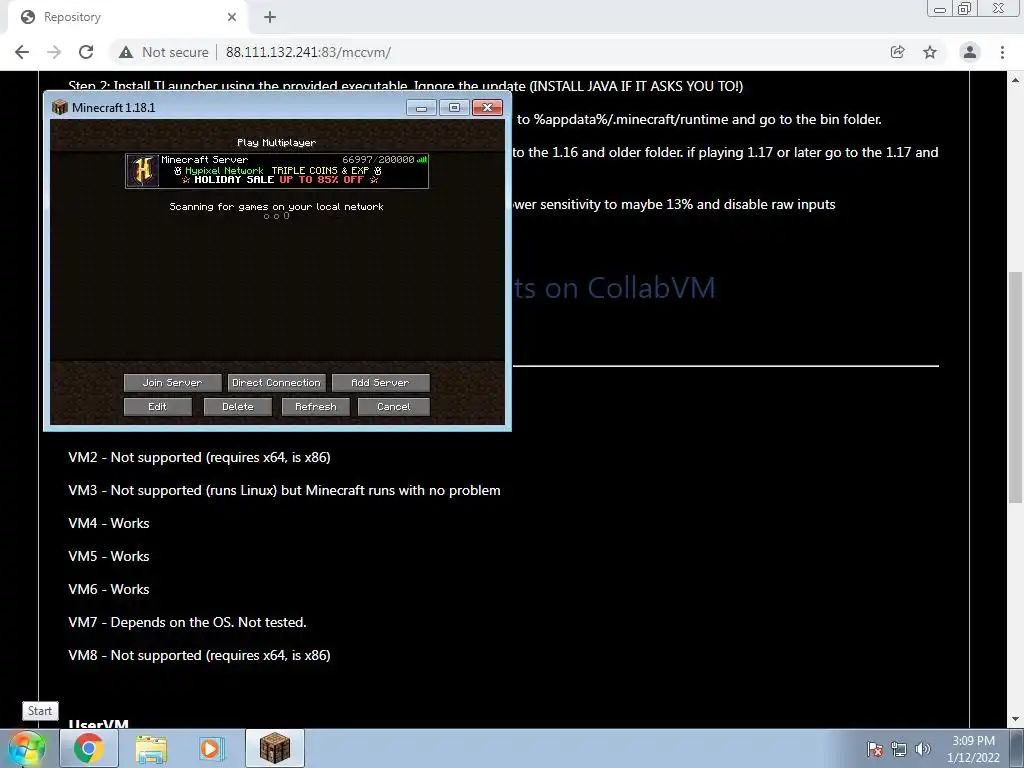Share this page icon
Screen dimensions: 1024x768
click(x=898, y=52)
